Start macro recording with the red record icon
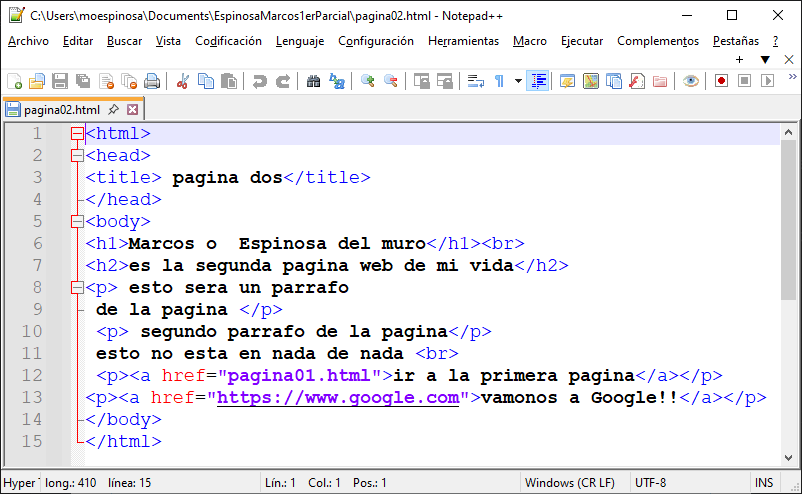The height and width of the screenshot is (494, 802). (x=720, y=81)
